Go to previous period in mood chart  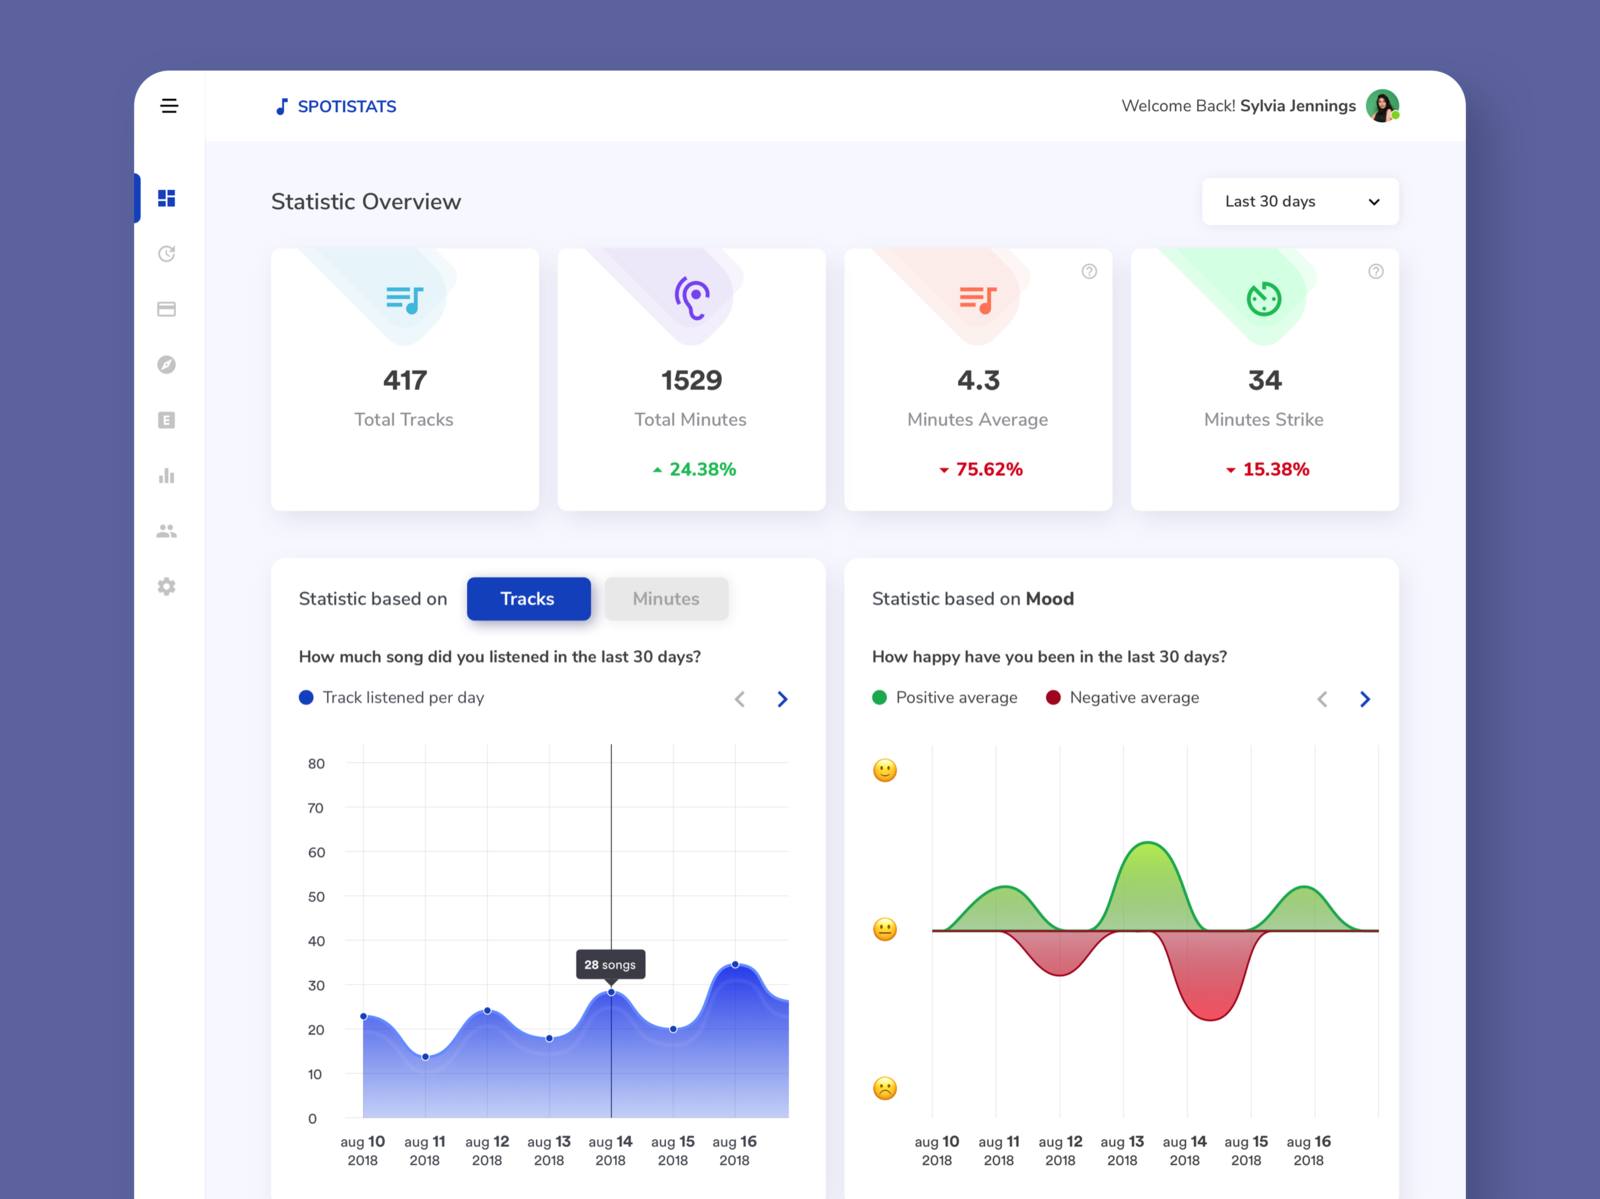click(1322, 699)
